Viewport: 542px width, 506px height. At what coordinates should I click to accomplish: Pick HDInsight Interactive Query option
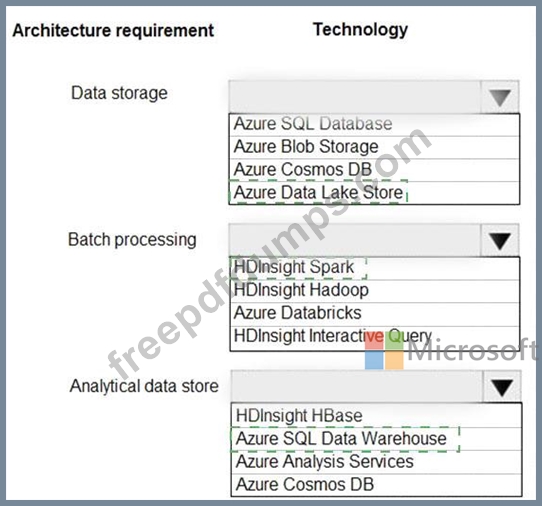click(x=374, y=338)
